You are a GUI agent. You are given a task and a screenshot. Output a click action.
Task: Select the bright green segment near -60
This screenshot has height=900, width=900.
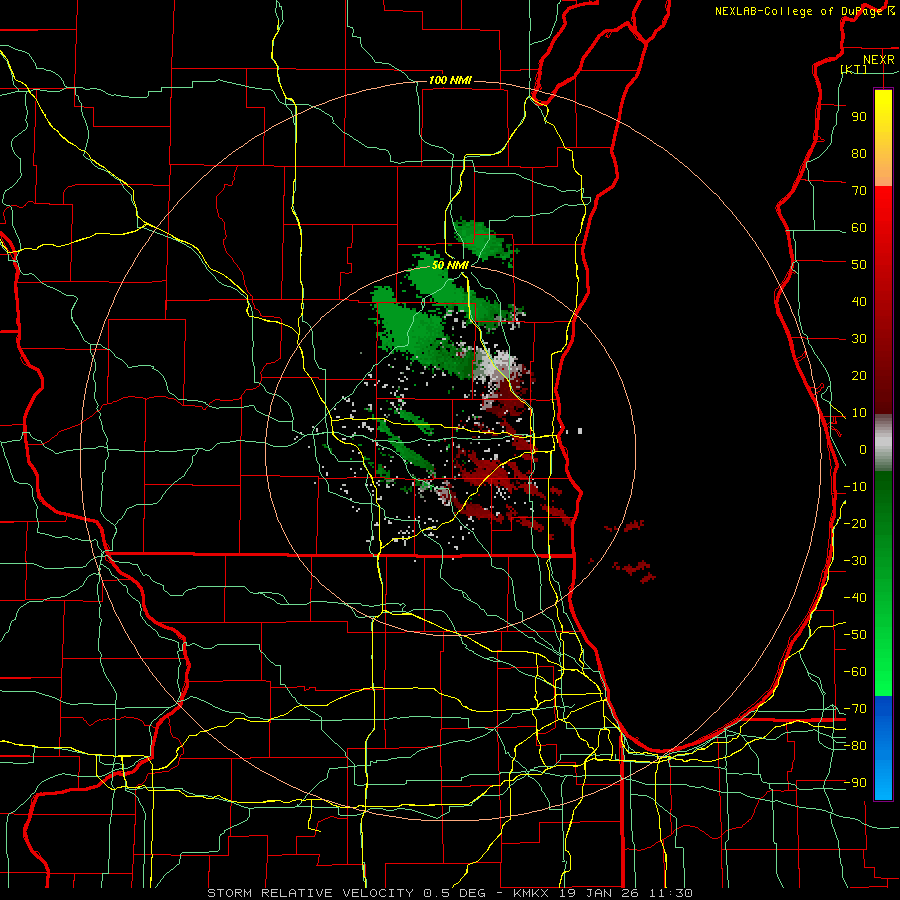[883, 672]
